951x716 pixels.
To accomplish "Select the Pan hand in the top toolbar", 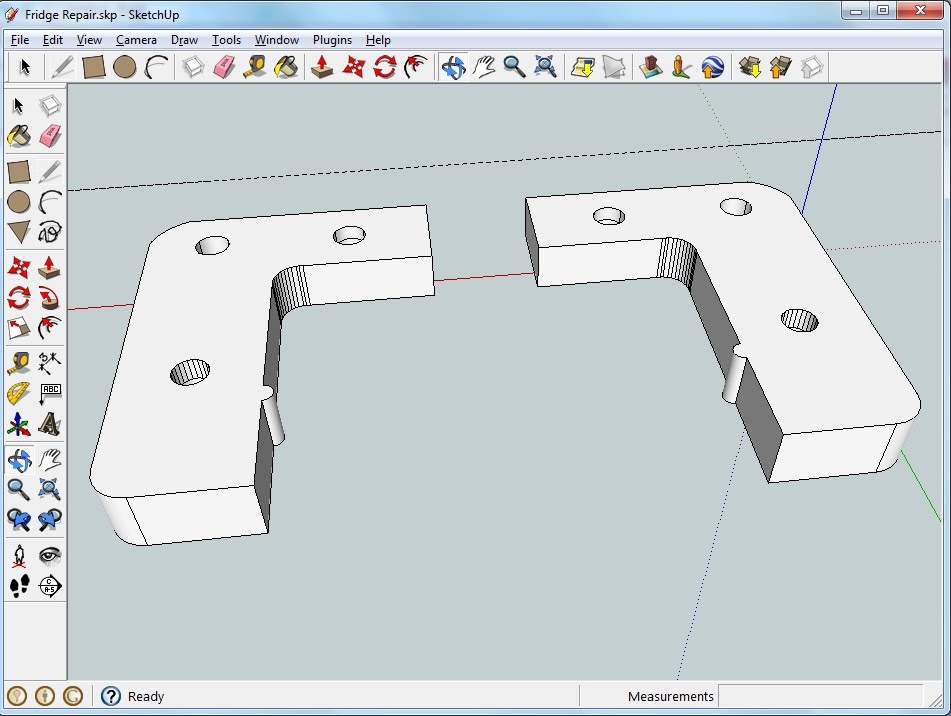I will 484,67.
